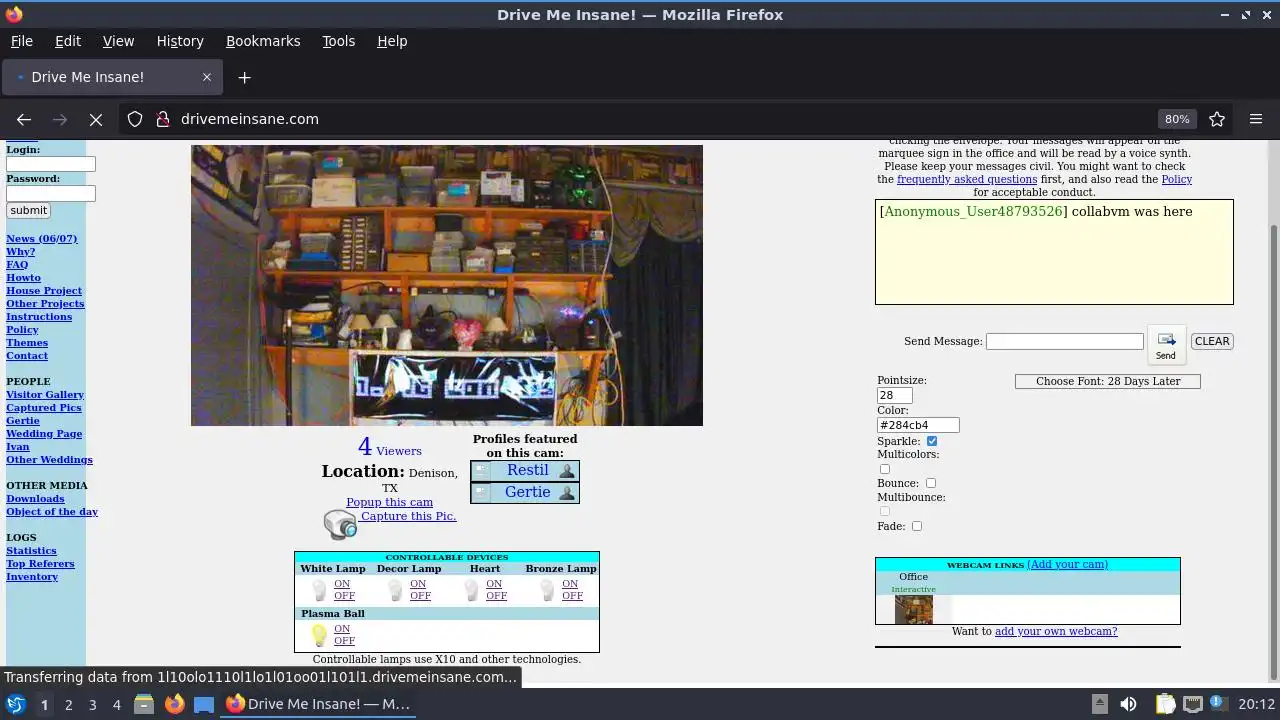Image resolution: width=1280 pixels, height=720 pixels.
Task: Click the person icon beside Restil
Action: 567,470
